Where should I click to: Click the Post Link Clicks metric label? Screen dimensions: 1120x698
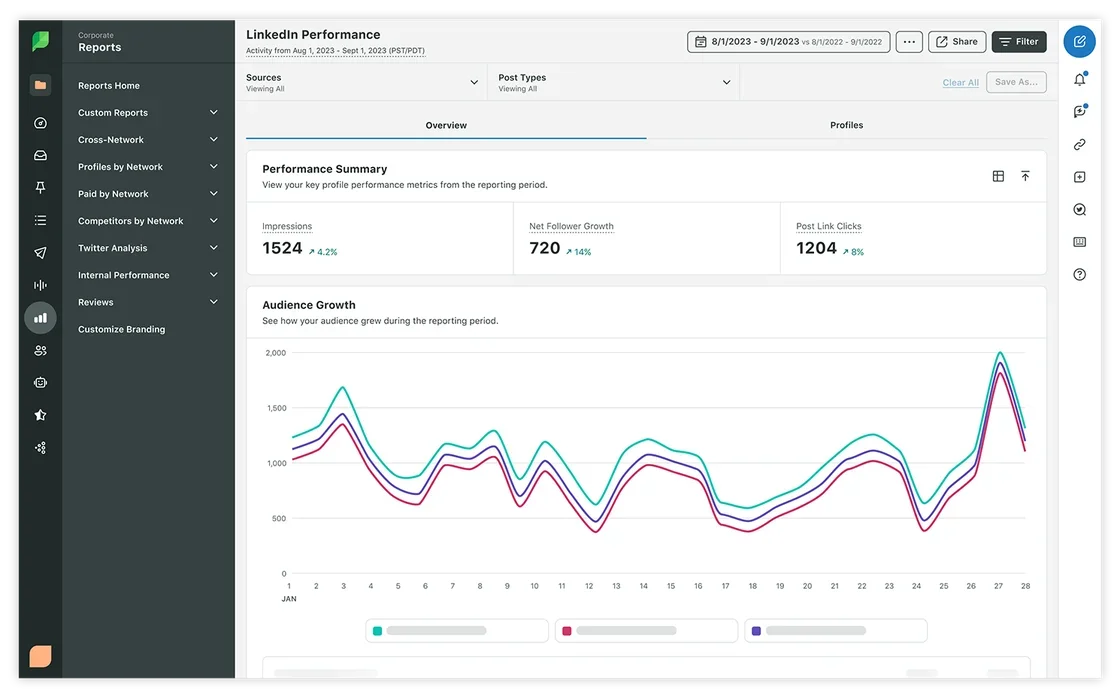(x=829, y=226)
